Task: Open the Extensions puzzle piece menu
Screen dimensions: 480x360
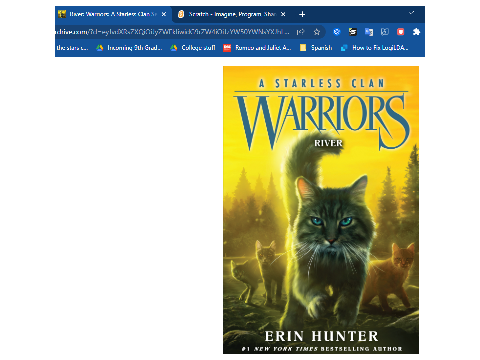Action: coord(416,32)
